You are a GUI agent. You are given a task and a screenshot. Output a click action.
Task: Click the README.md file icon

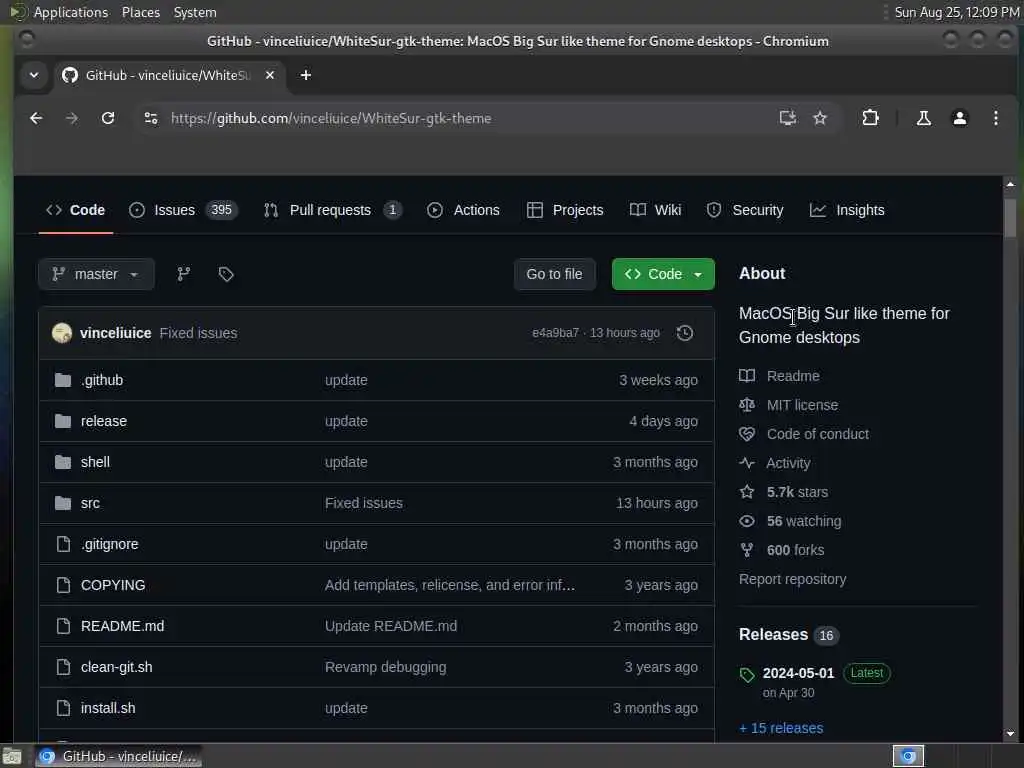click(63, 626)
